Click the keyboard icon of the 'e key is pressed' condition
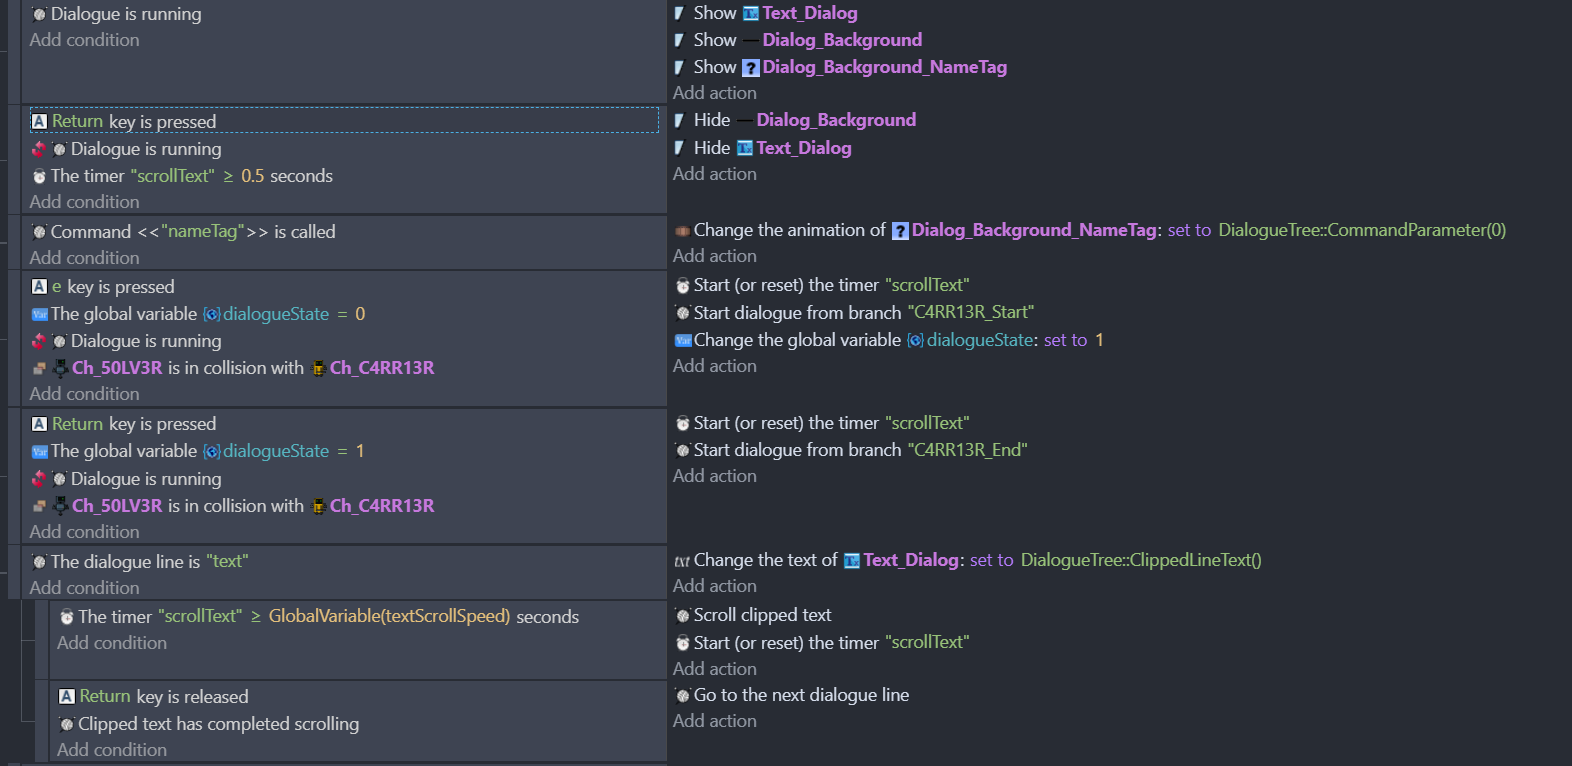Image resolution: width=1572 pixels, height=766 pixels. [39, 287]
